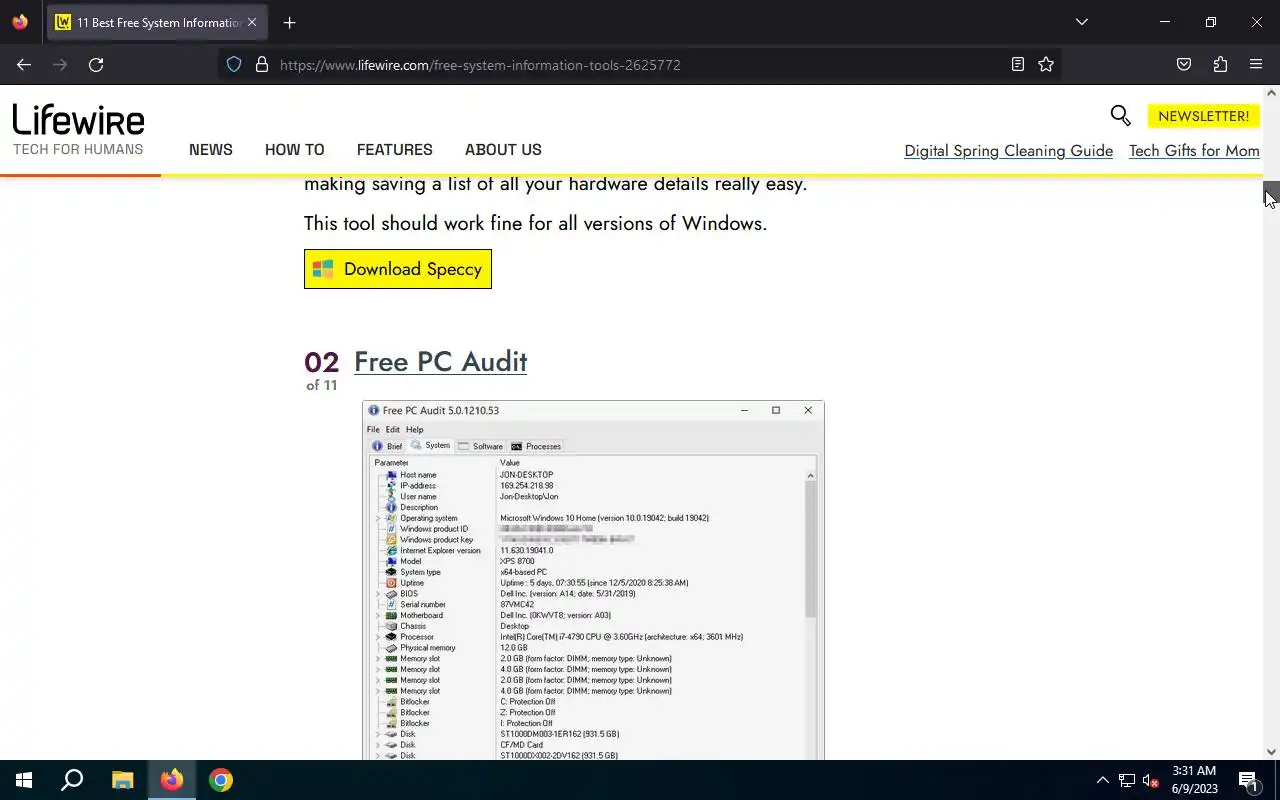Image resolution: width=1280 pixels, height=800 pixels.
Task: Reload the current page
Action: [x=96, y=64]
